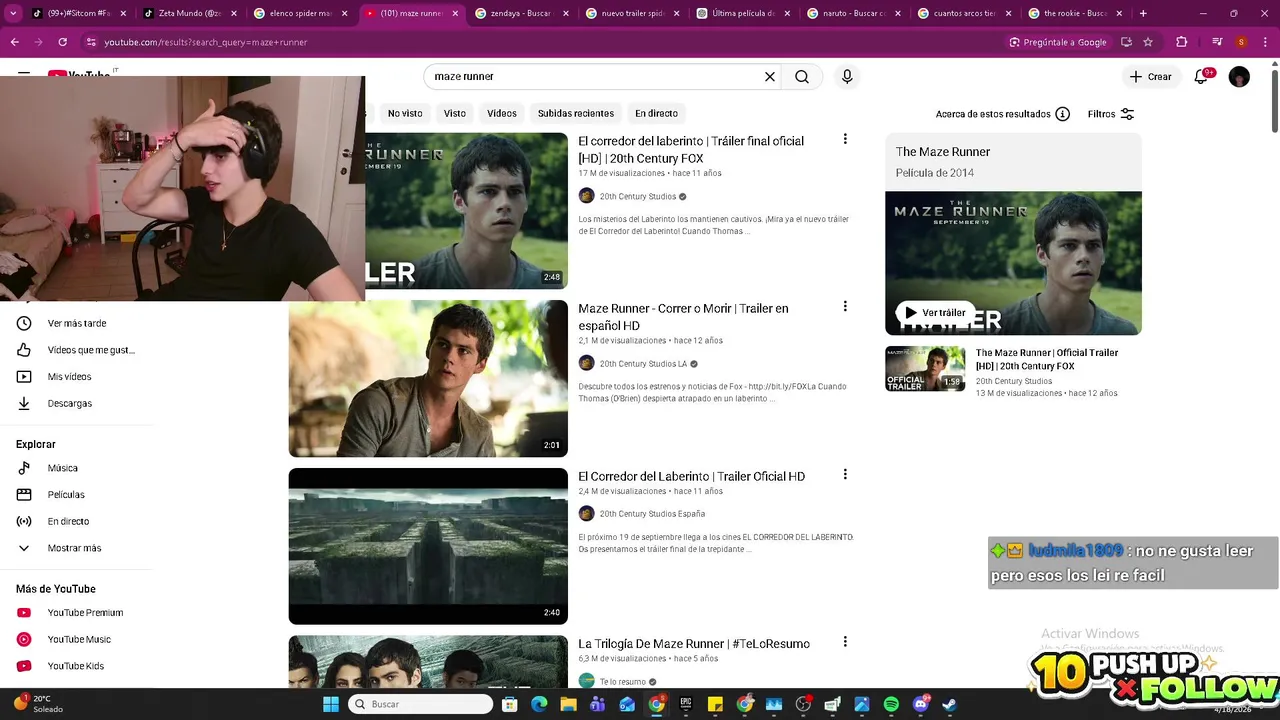Open Acerca de estos resultados info
This screenshot has width=1280, height=720.
coord(1003,114)
